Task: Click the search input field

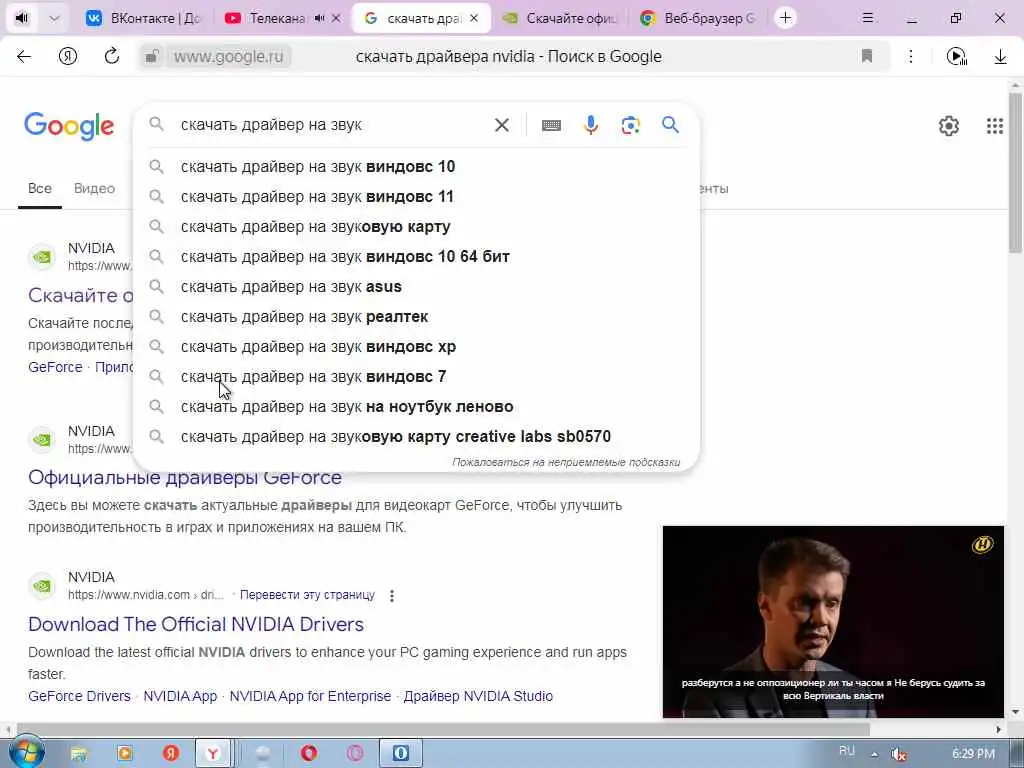Action: (x=333, y=125)
